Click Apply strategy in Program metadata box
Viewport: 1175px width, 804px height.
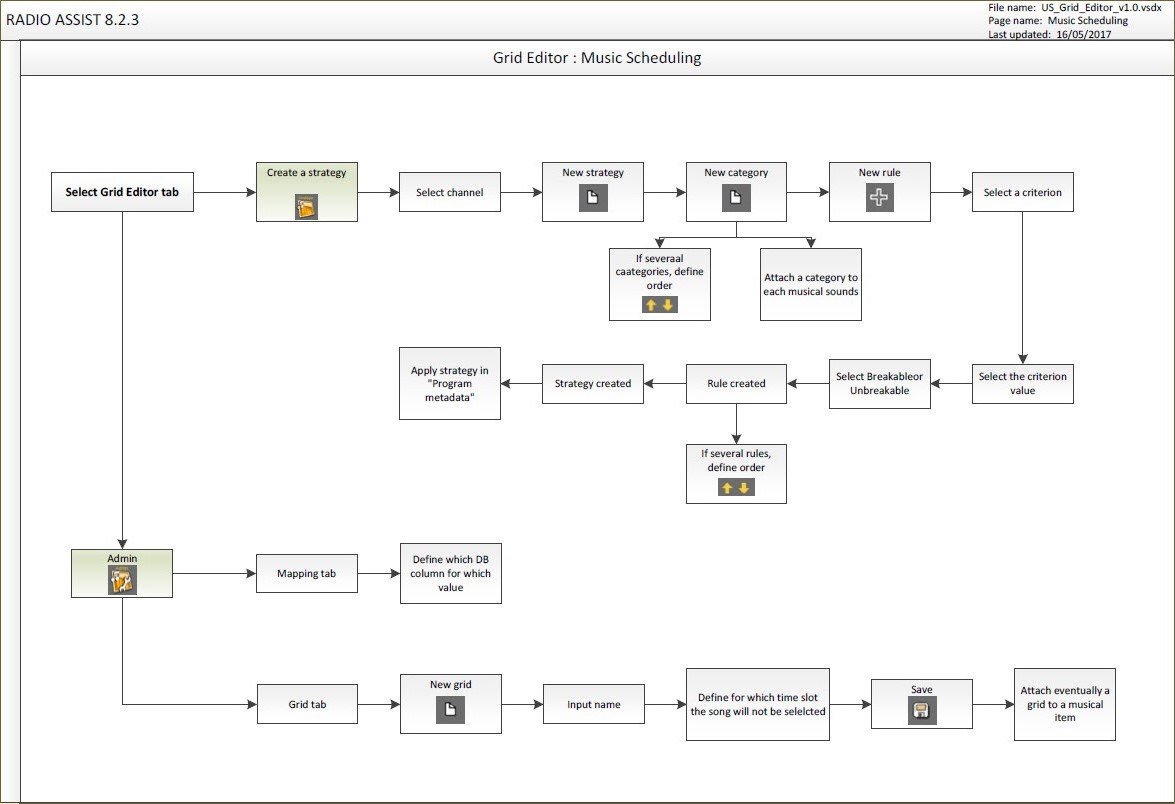coord(450,384)
